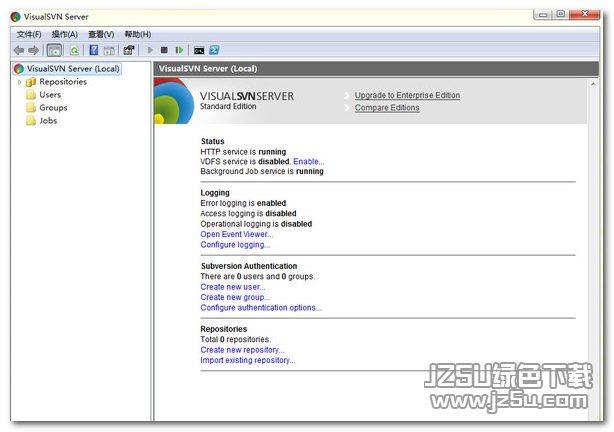Click the Import existing repository link

pos(247,360)
